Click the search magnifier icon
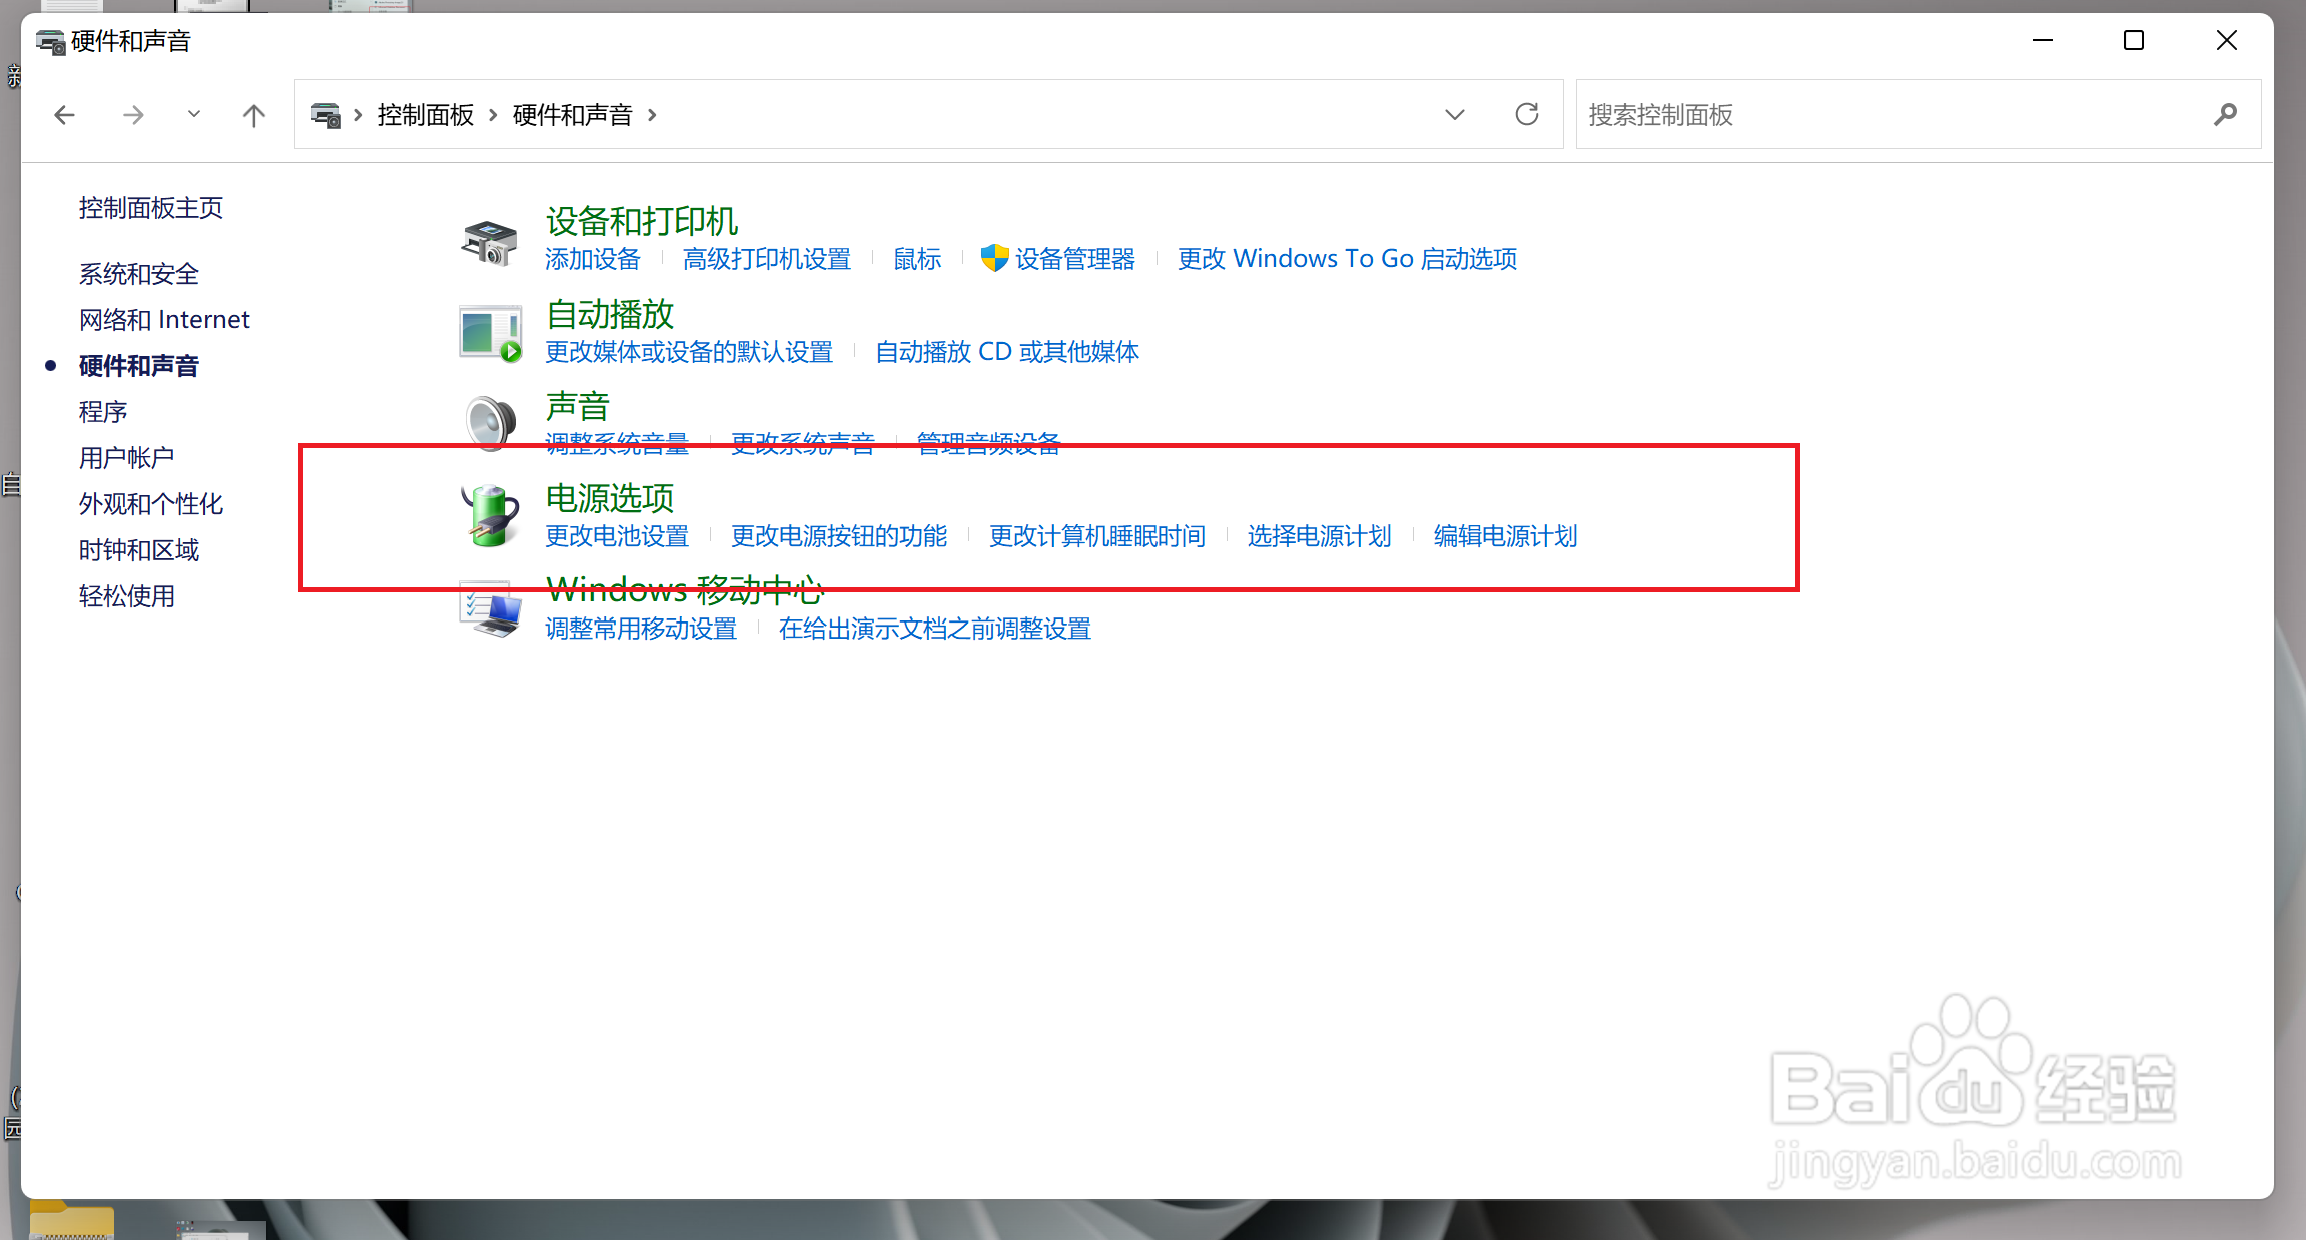Image resolution: width=2306 pixels, height=1240 pixels. click(x=2225, y=115)
